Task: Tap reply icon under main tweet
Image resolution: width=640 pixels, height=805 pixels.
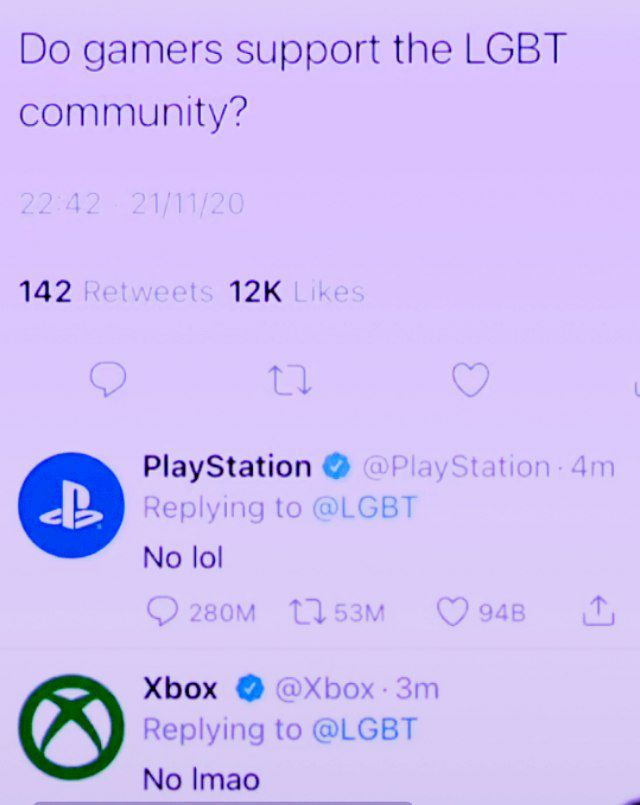Action: tap(108, 379)
